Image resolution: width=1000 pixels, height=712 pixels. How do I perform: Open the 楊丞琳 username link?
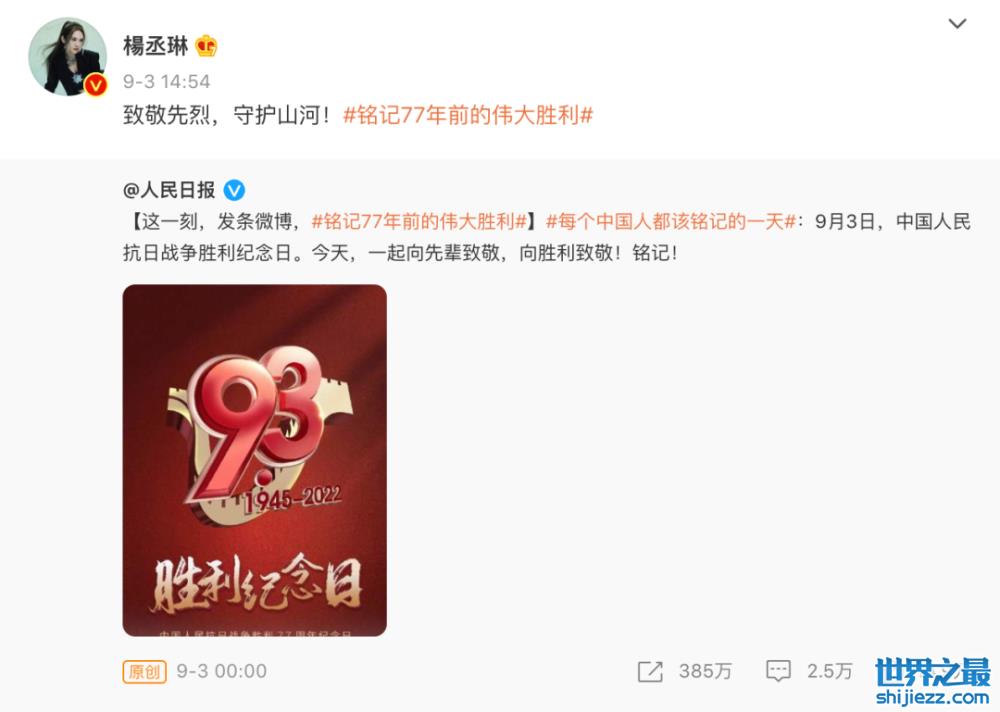[156, 46]
